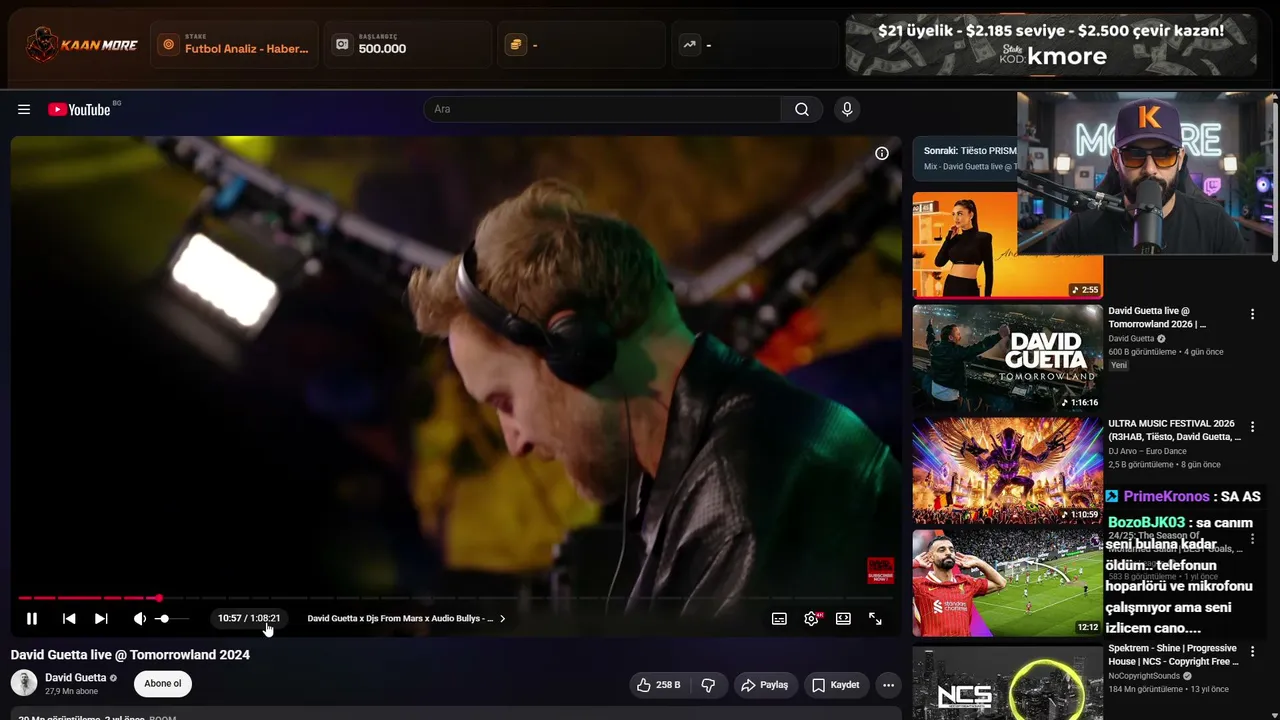Adjust the volume slider handle
Viewport: 1280px width, 720px height.
pyautogui.click(x=163, y=619)
